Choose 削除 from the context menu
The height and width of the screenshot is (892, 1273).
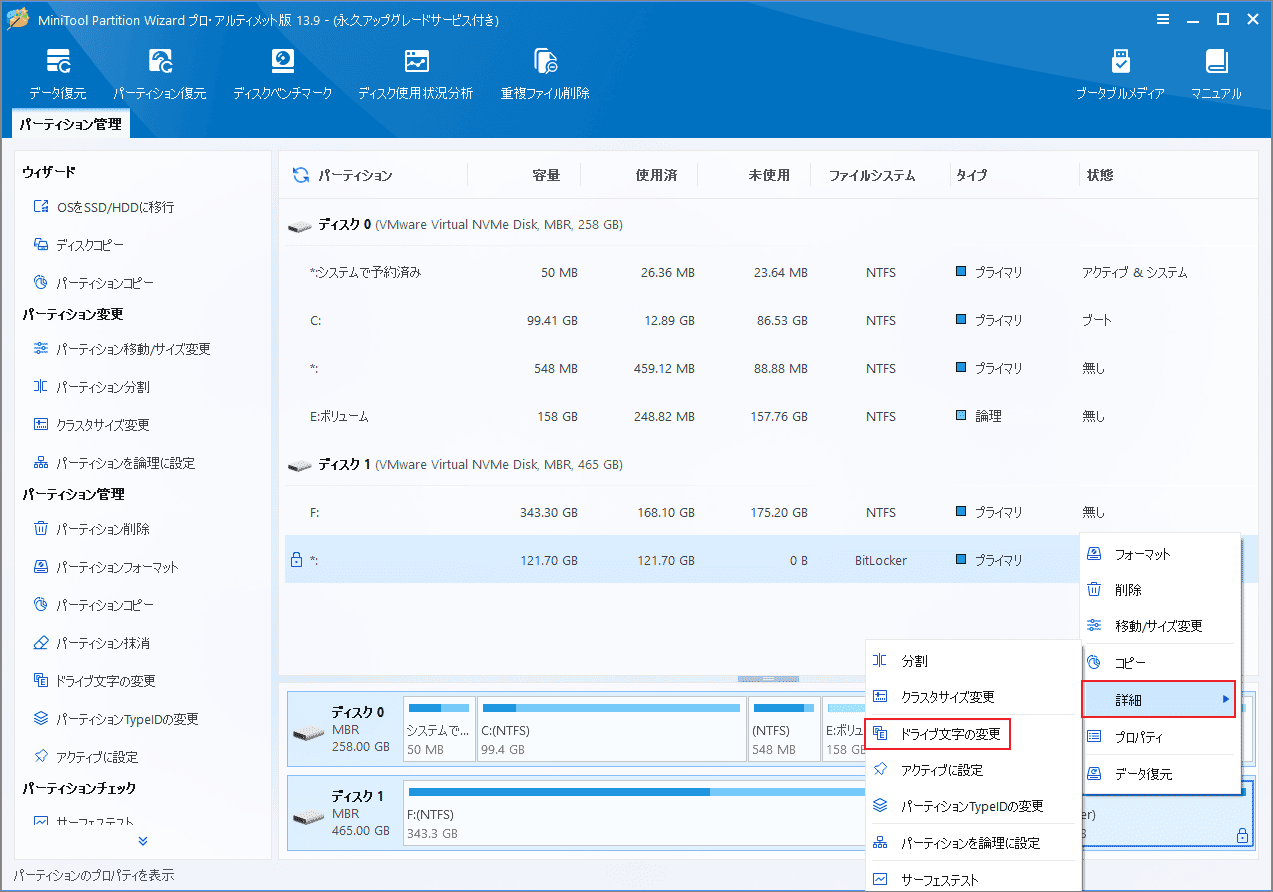[1160, 590]
